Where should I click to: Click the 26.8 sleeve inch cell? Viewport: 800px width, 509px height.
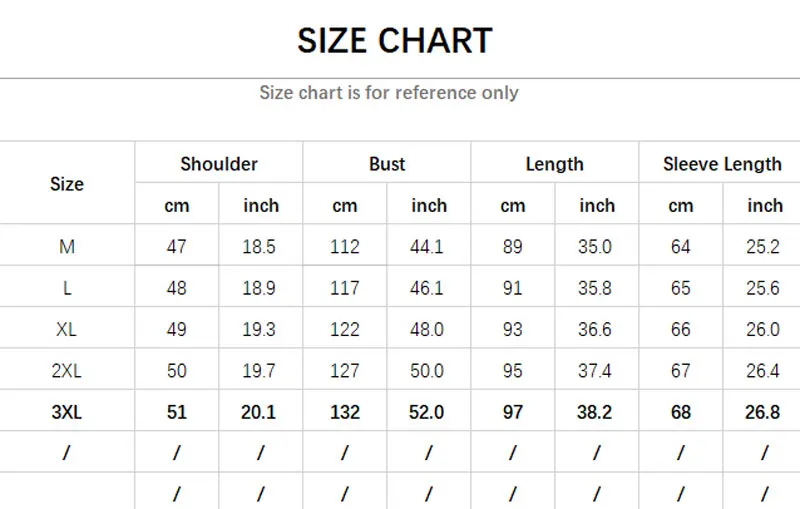tap(762, 412)
